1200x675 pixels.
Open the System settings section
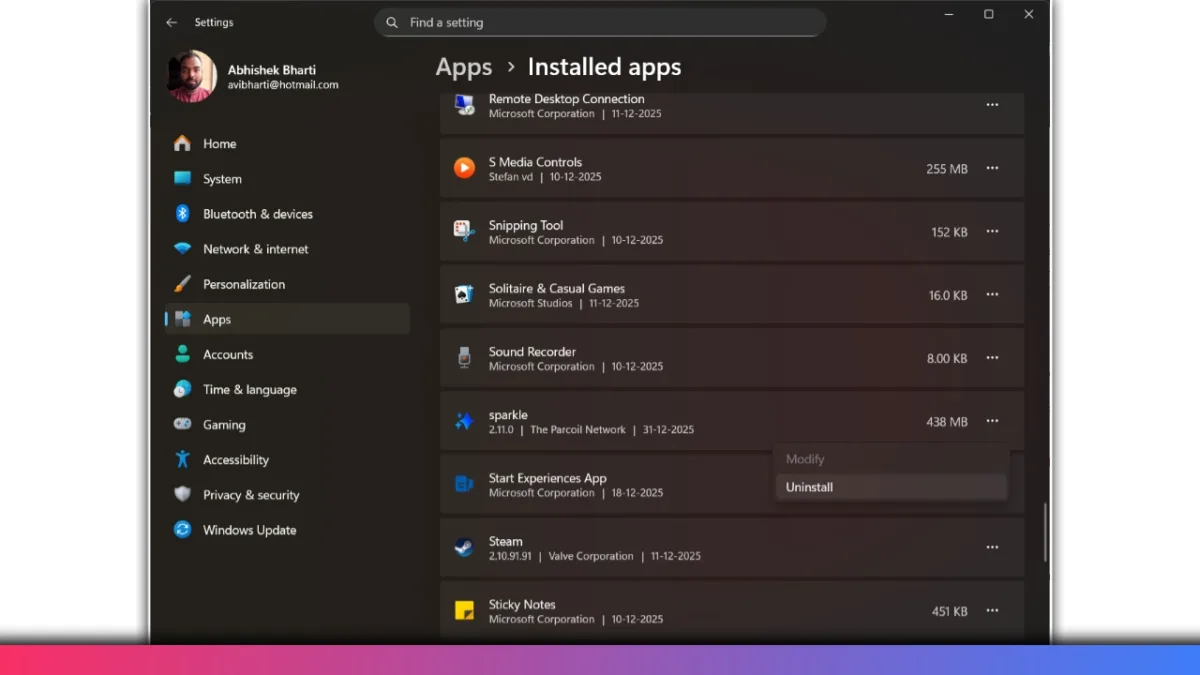(287, 179)
